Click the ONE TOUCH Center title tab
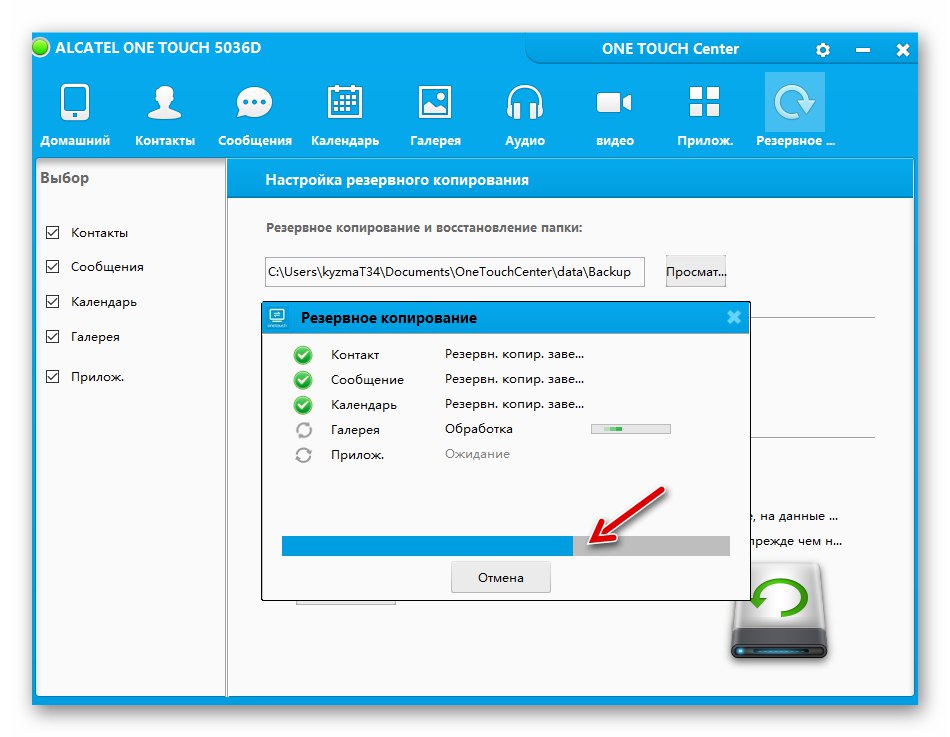The width and height of the screenshot is (950, 737). [x=670, y=49]
